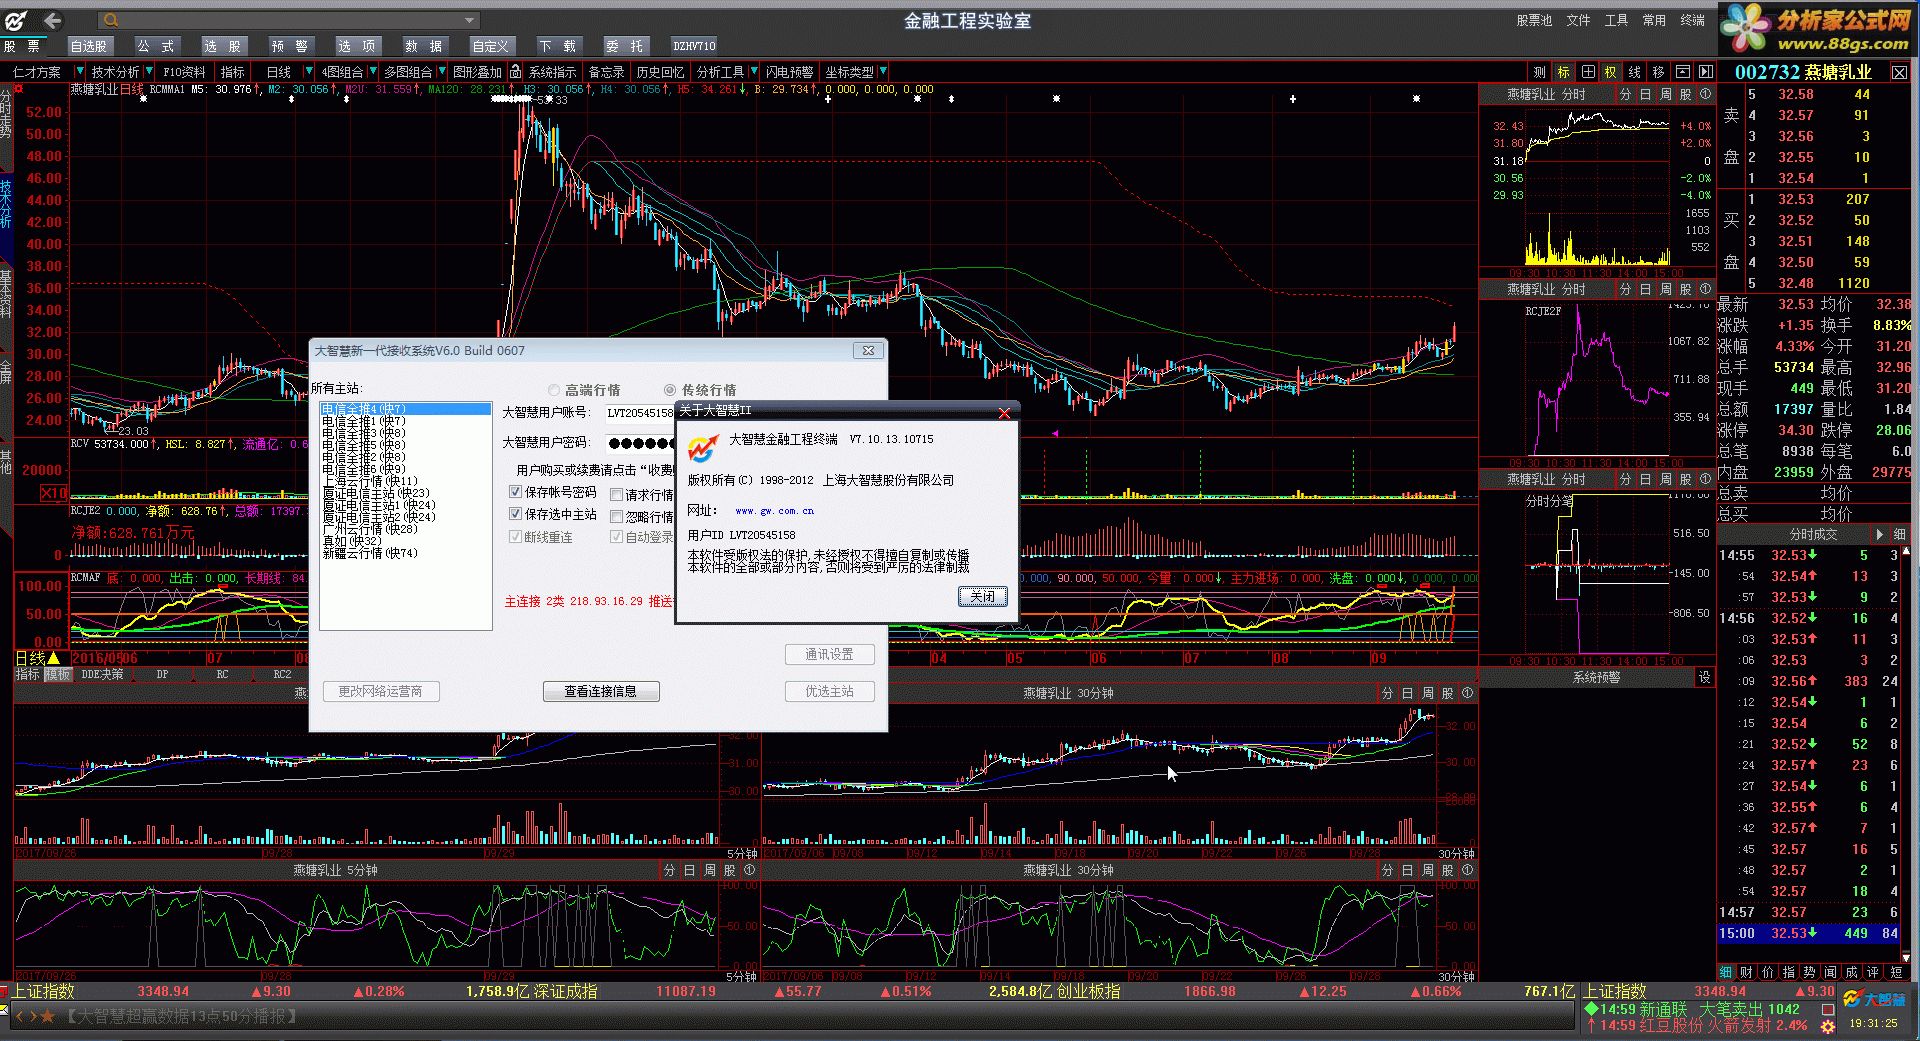
Task: Toggle 保存选中主站 checkbox
Action: (516, 514)
